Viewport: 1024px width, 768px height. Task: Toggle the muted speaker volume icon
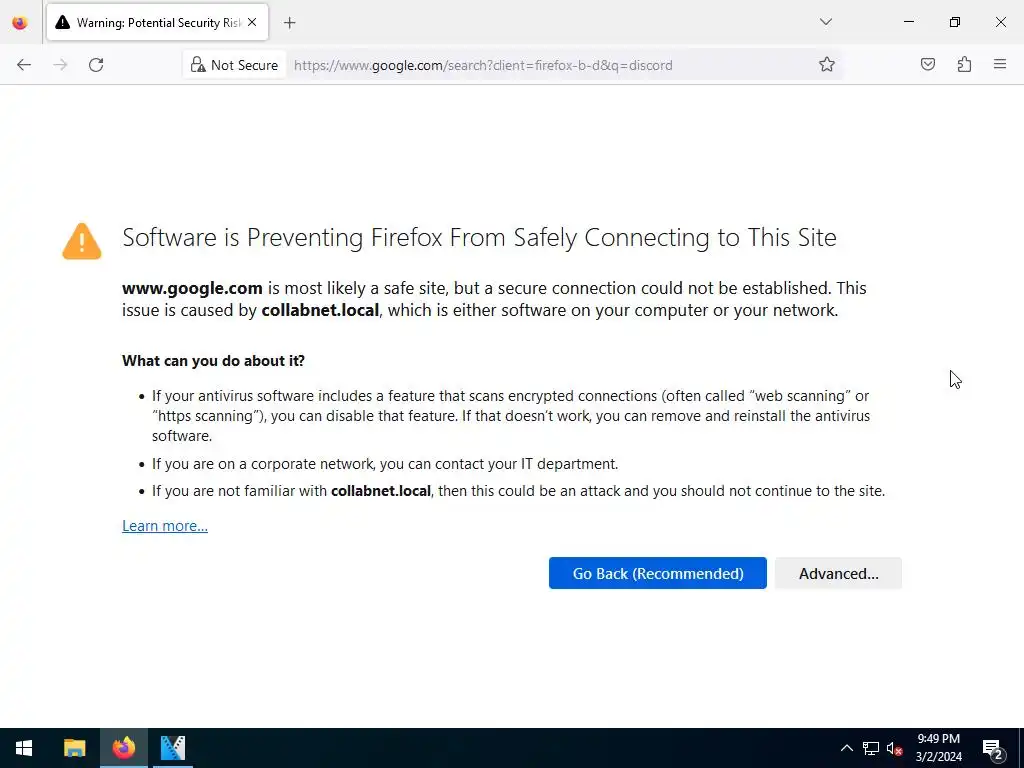(x=895, y=748)
